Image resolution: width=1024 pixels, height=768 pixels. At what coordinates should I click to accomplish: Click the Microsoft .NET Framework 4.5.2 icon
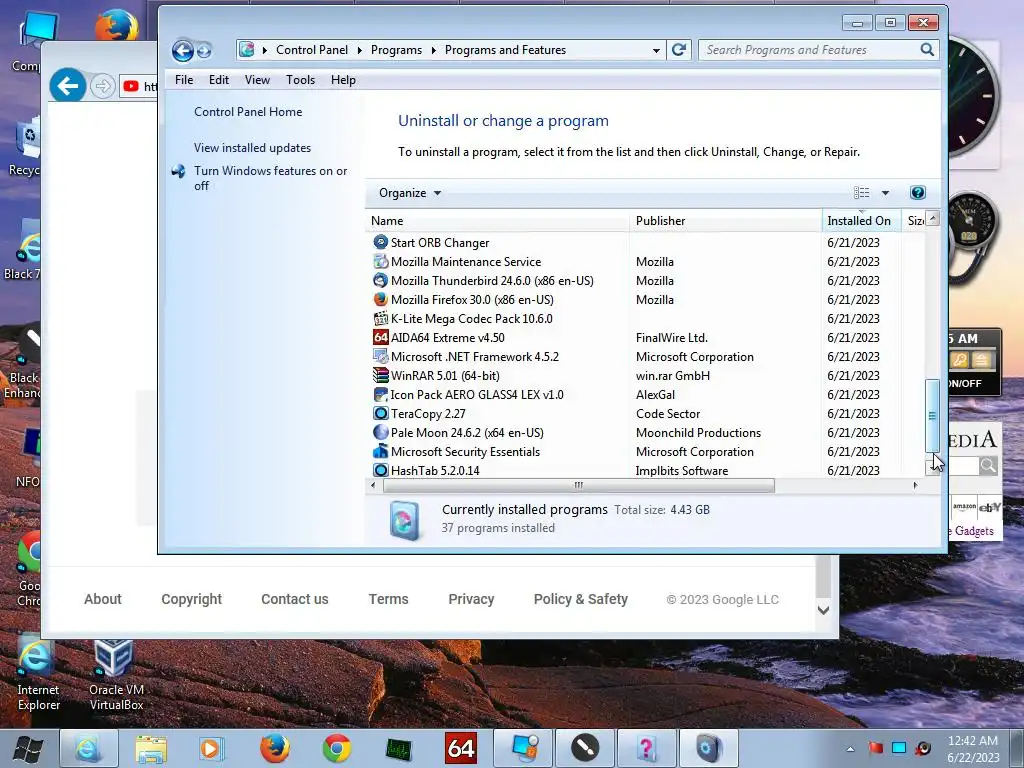pyautogui.click(x=380, y=356)
